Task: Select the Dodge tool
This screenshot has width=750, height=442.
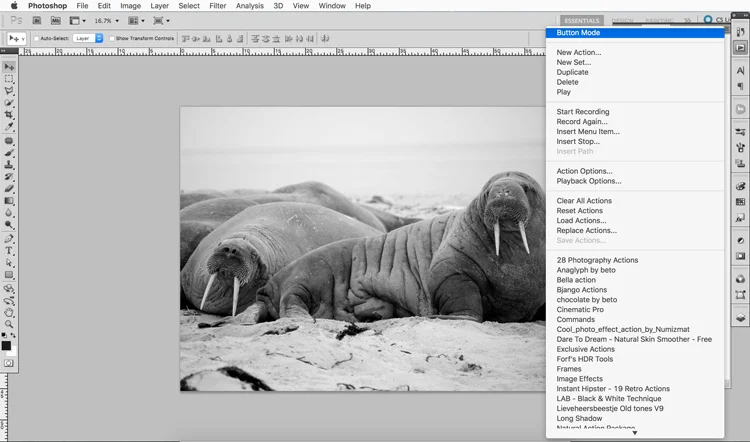Action: coord(9,225)
